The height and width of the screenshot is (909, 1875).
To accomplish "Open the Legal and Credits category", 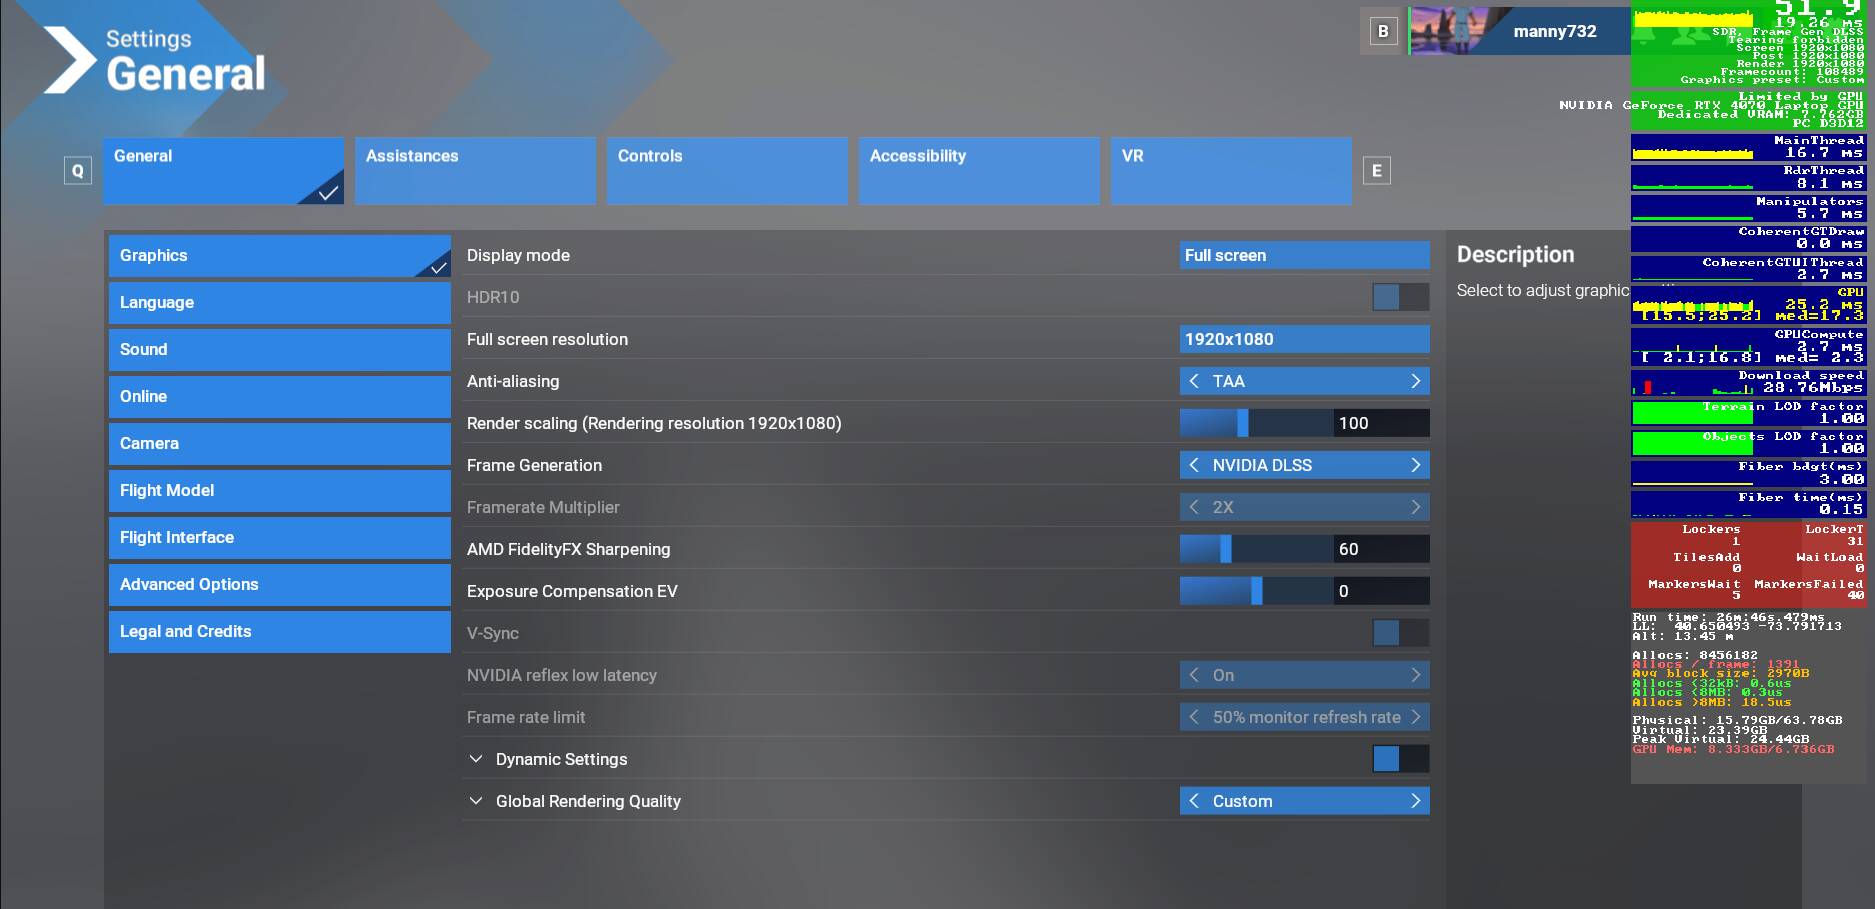I will [280, 632].
